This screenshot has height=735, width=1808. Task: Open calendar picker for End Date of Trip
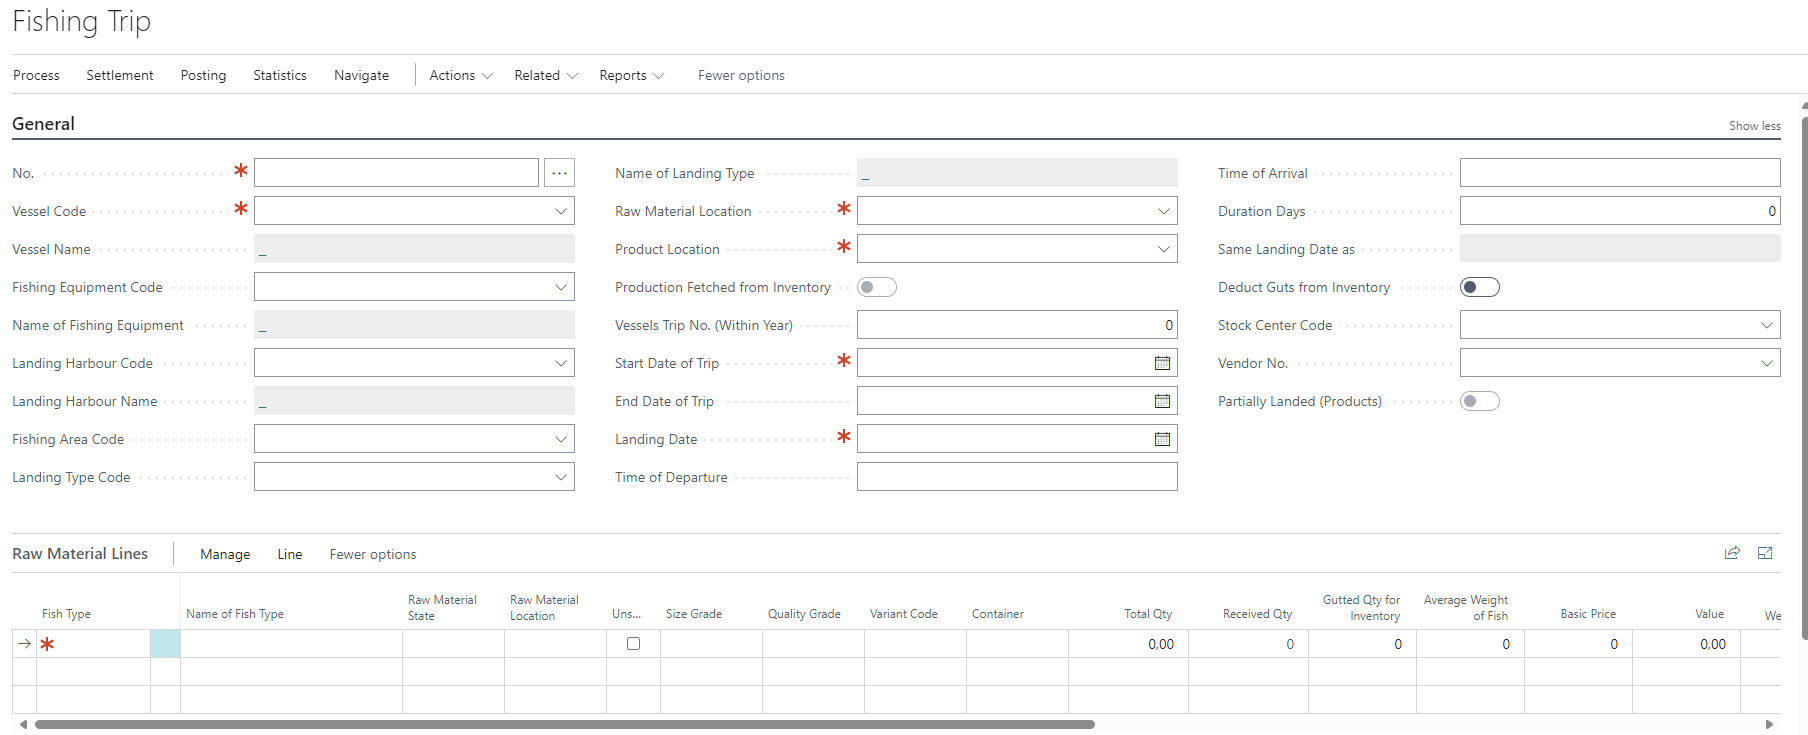point(1162,401)
